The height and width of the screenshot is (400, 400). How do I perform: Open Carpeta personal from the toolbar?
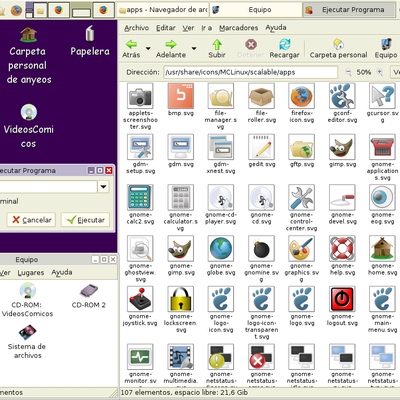point(338,49)
